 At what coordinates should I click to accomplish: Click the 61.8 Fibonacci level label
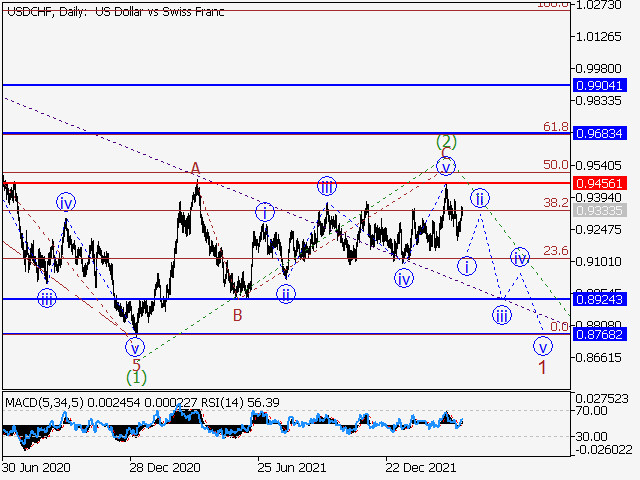[x=556, y=127]
